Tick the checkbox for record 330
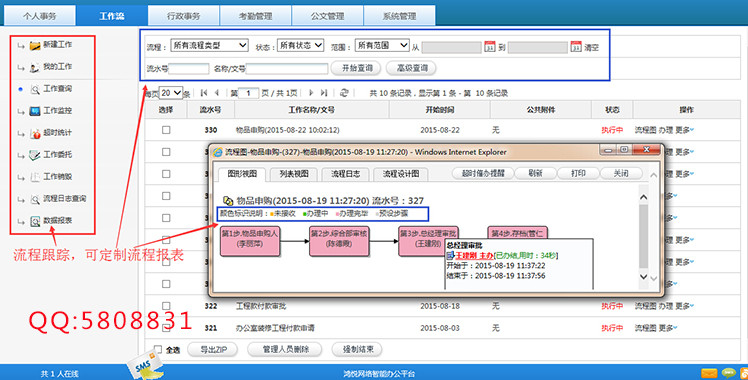Screen dimensions: 748x380 [166, 130]
